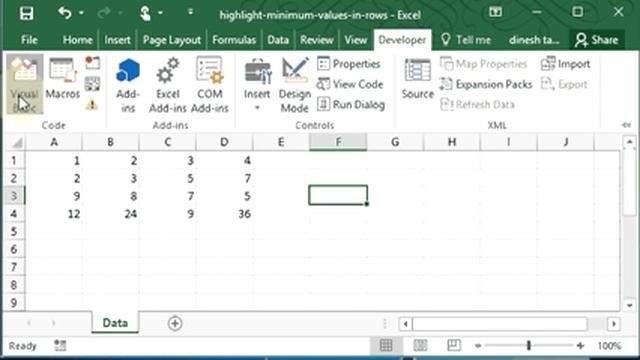Image resolution: width=640 pixels, height=360 pixels.
Task: Open the dinesh account menu
Action: pyautogui.click(x=534, y=40)
